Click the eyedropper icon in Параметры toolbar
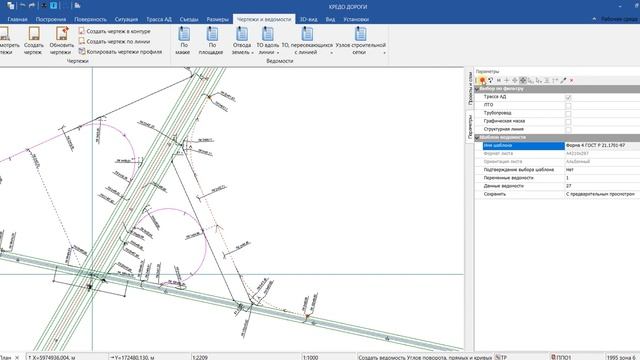The image size is (640, 360). pyautogui.click(x=563, y=80)
